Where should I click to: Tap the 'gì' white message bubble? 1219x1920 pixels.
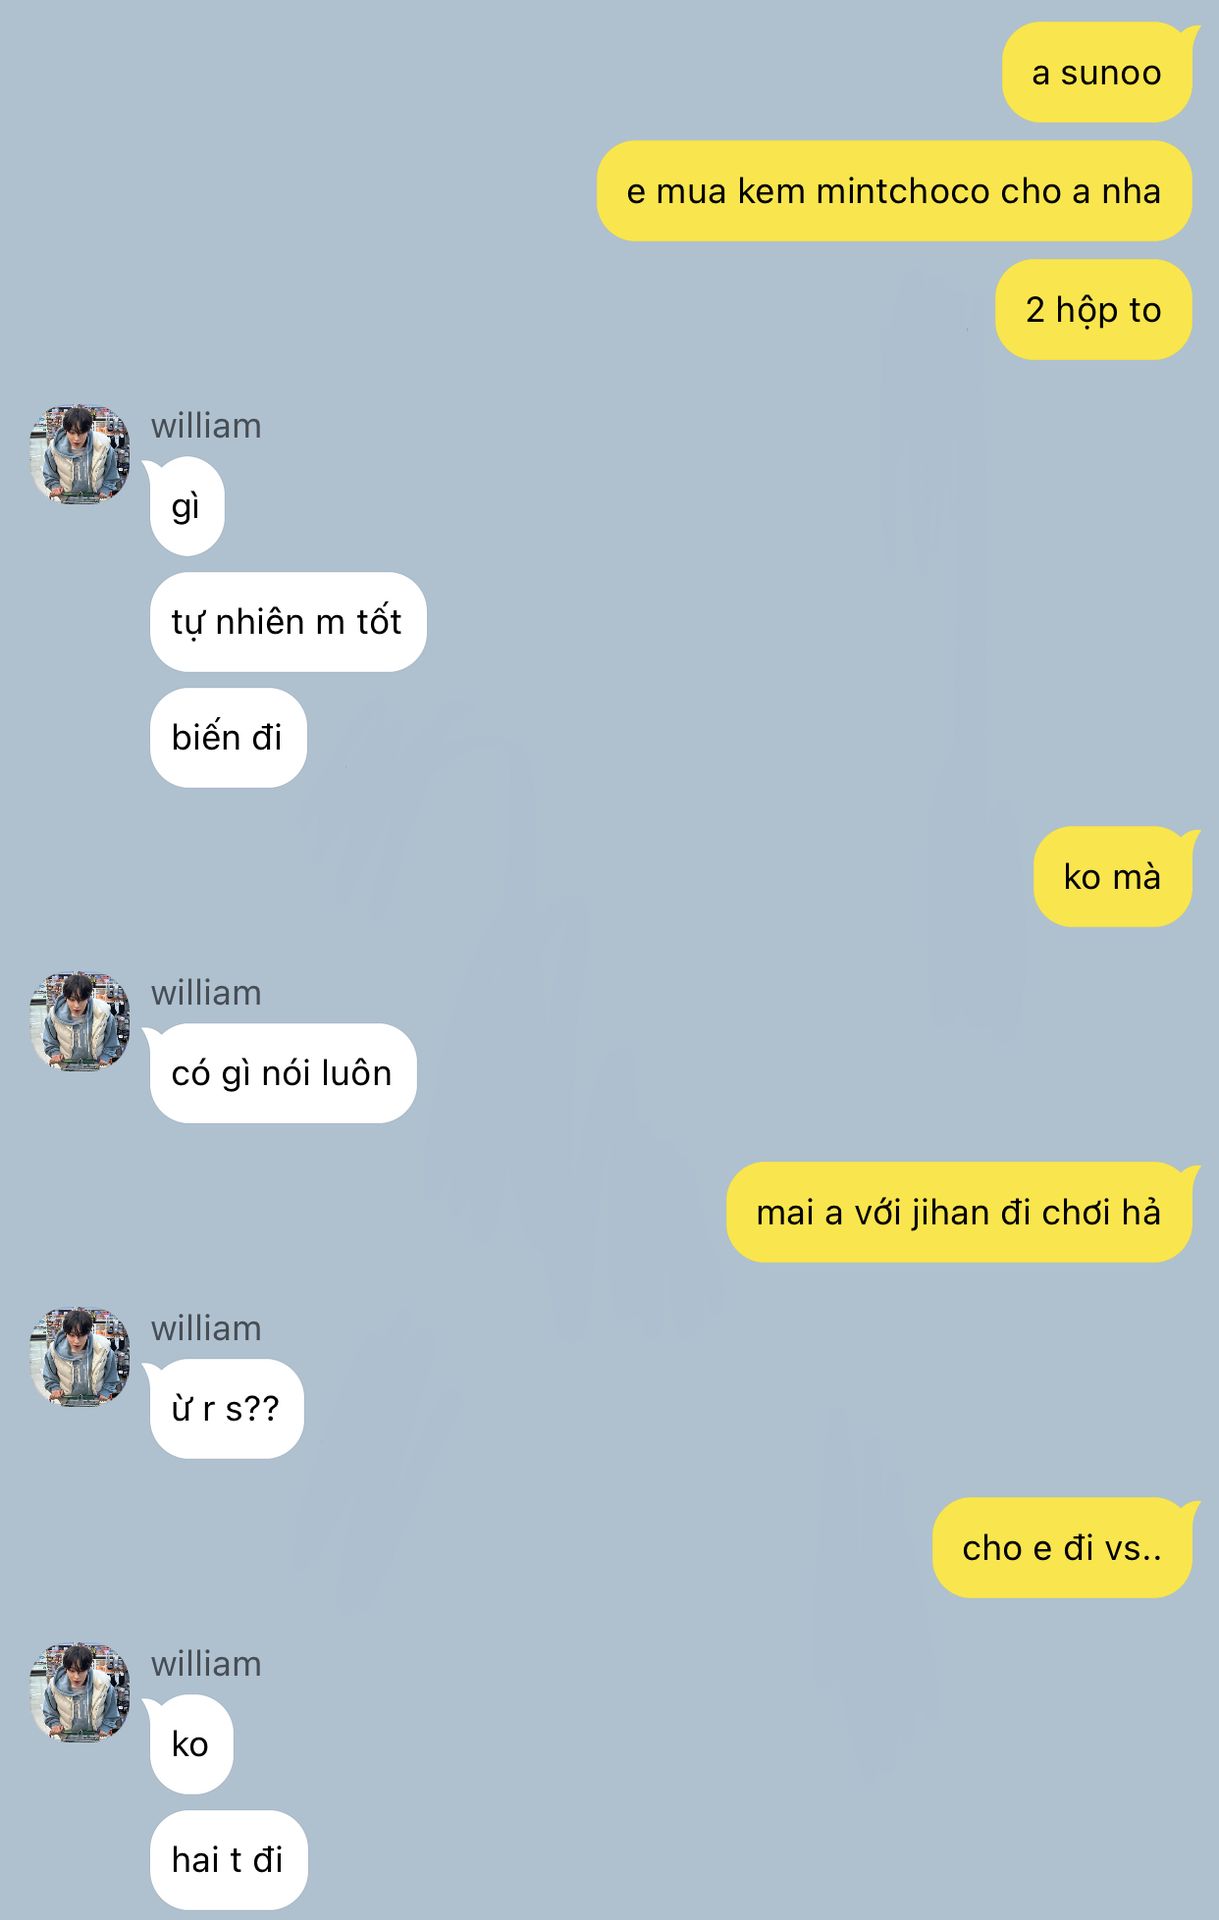(185, 506)
